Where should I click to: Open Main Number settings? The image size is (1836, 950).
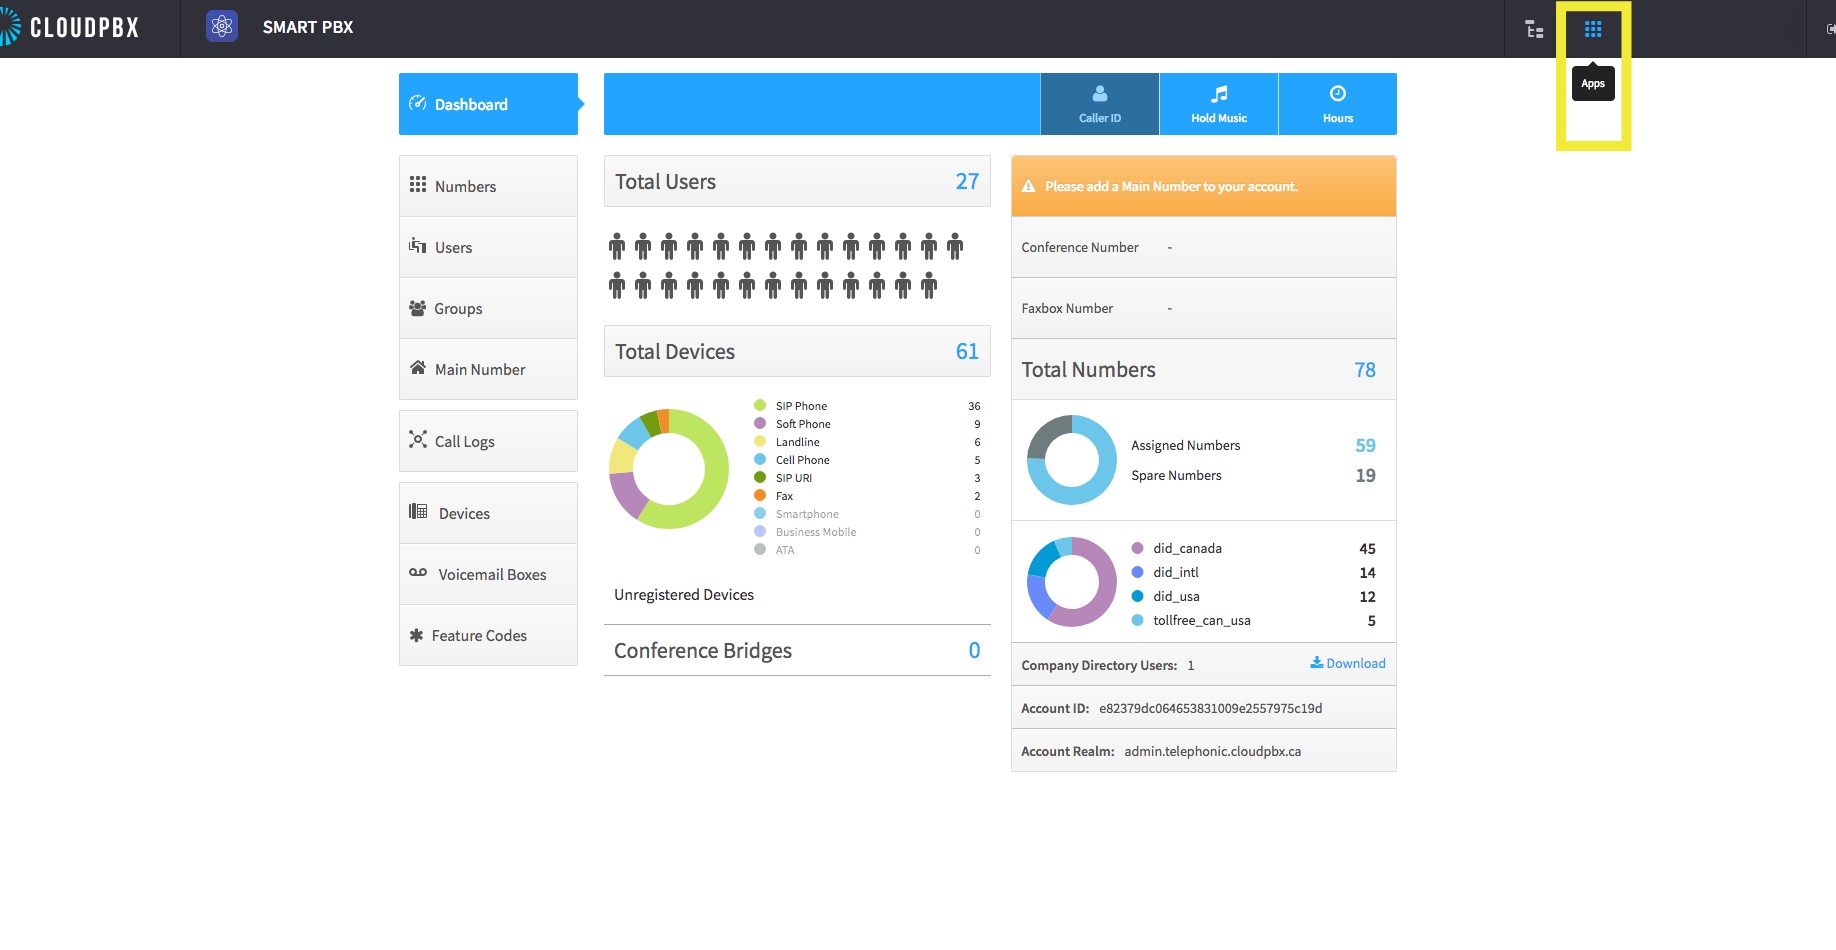488,369
